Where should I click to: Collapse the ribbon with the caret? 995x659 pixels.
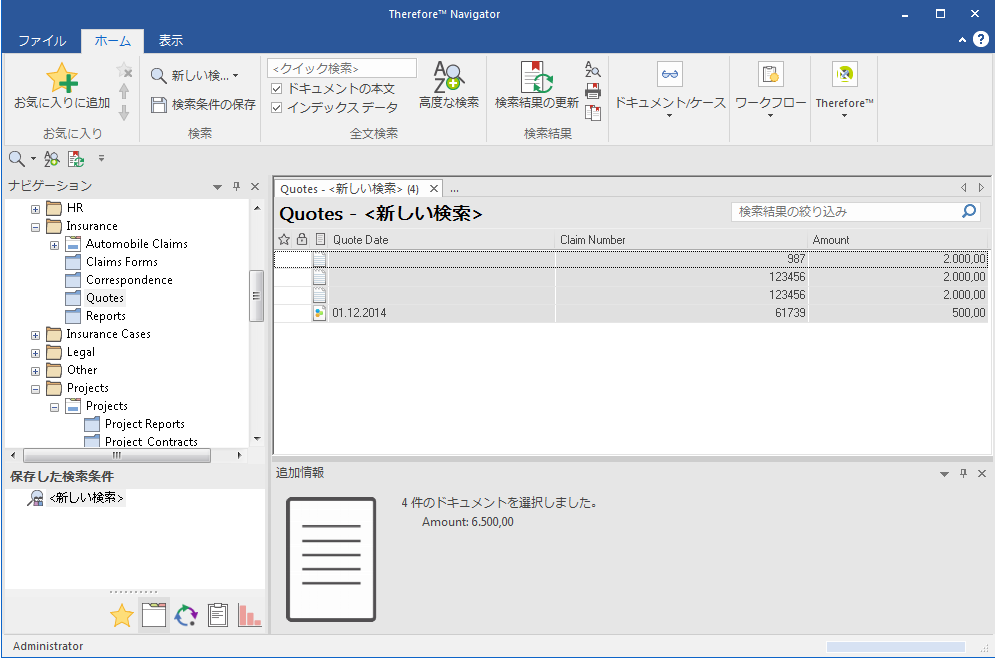tap(962, 40)
